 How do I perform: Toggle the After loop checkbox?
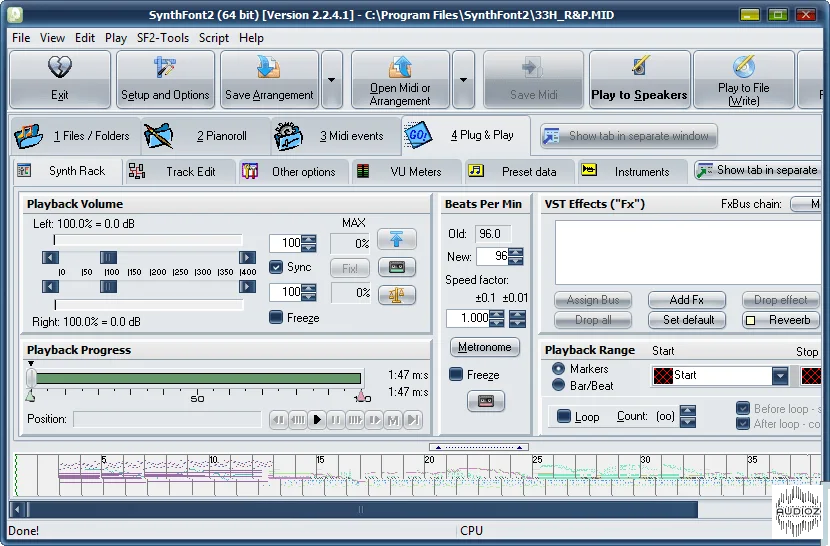tap(743, 424)
